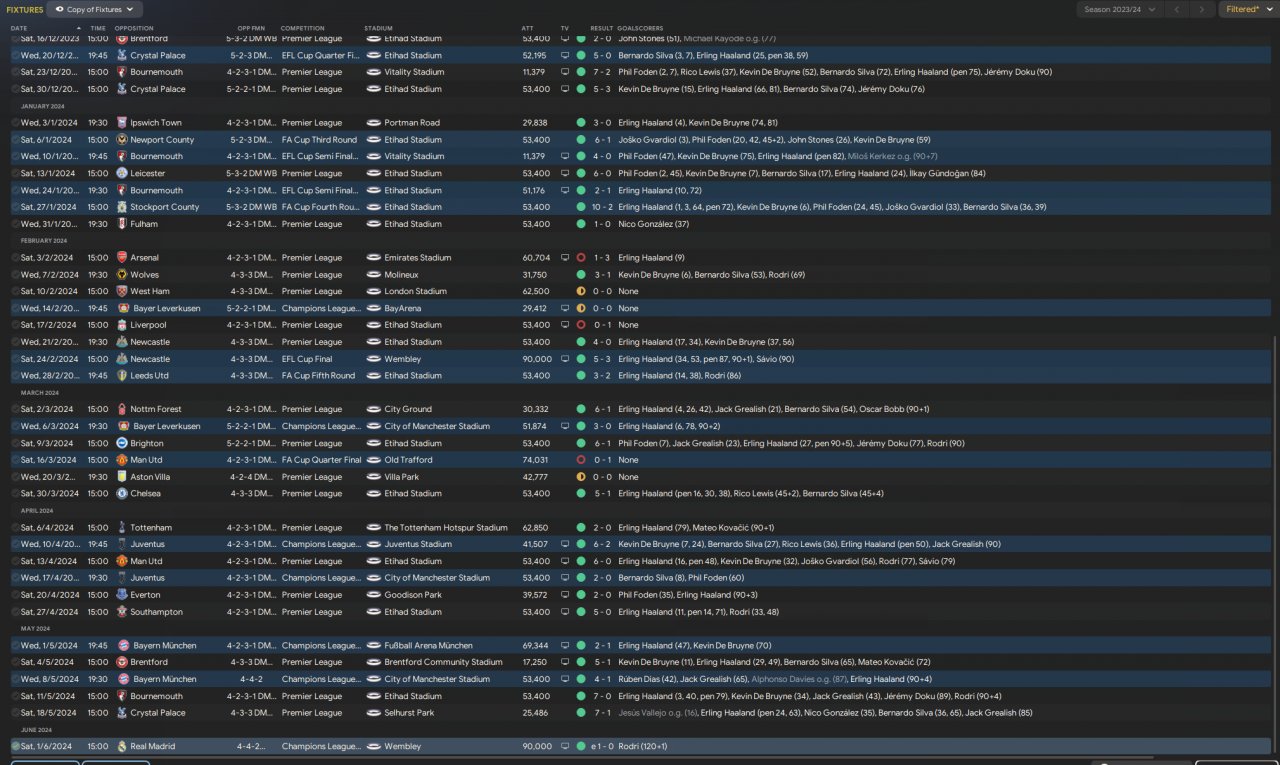Viewport: 1280px width, 765px height.
Task: Tick the selection circle for the Tottenham fixture
Action: (15, 528)
